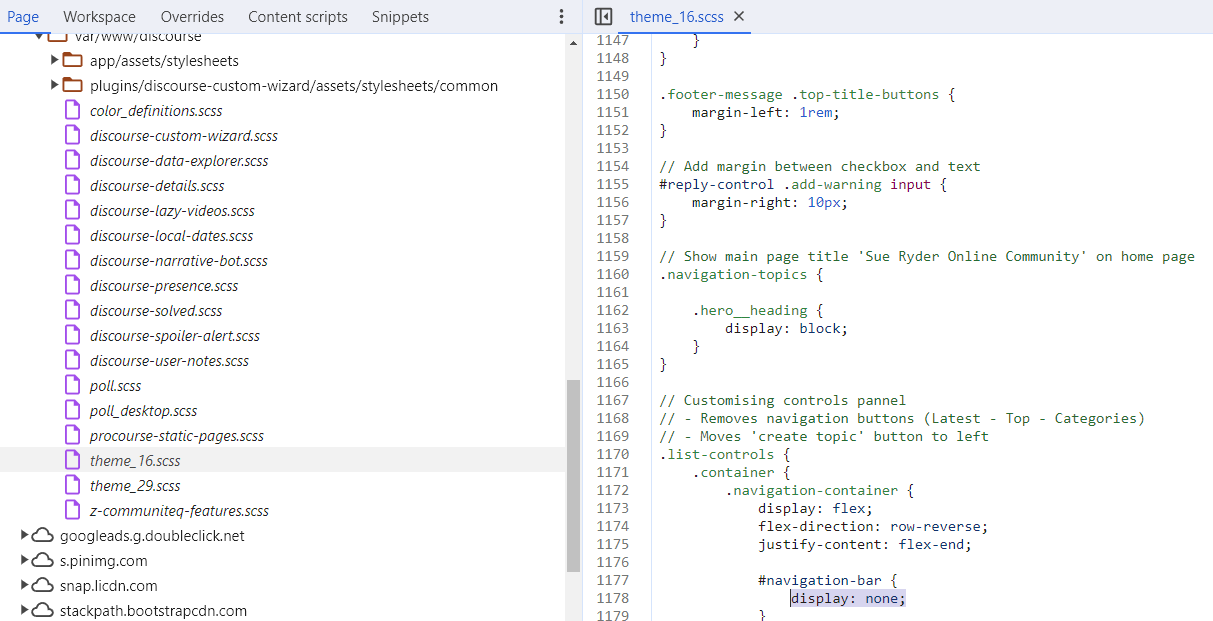Expand the snap.licdn.com domain arrow
Viewport: 1213px width, 621px height.
coord(25,585)
